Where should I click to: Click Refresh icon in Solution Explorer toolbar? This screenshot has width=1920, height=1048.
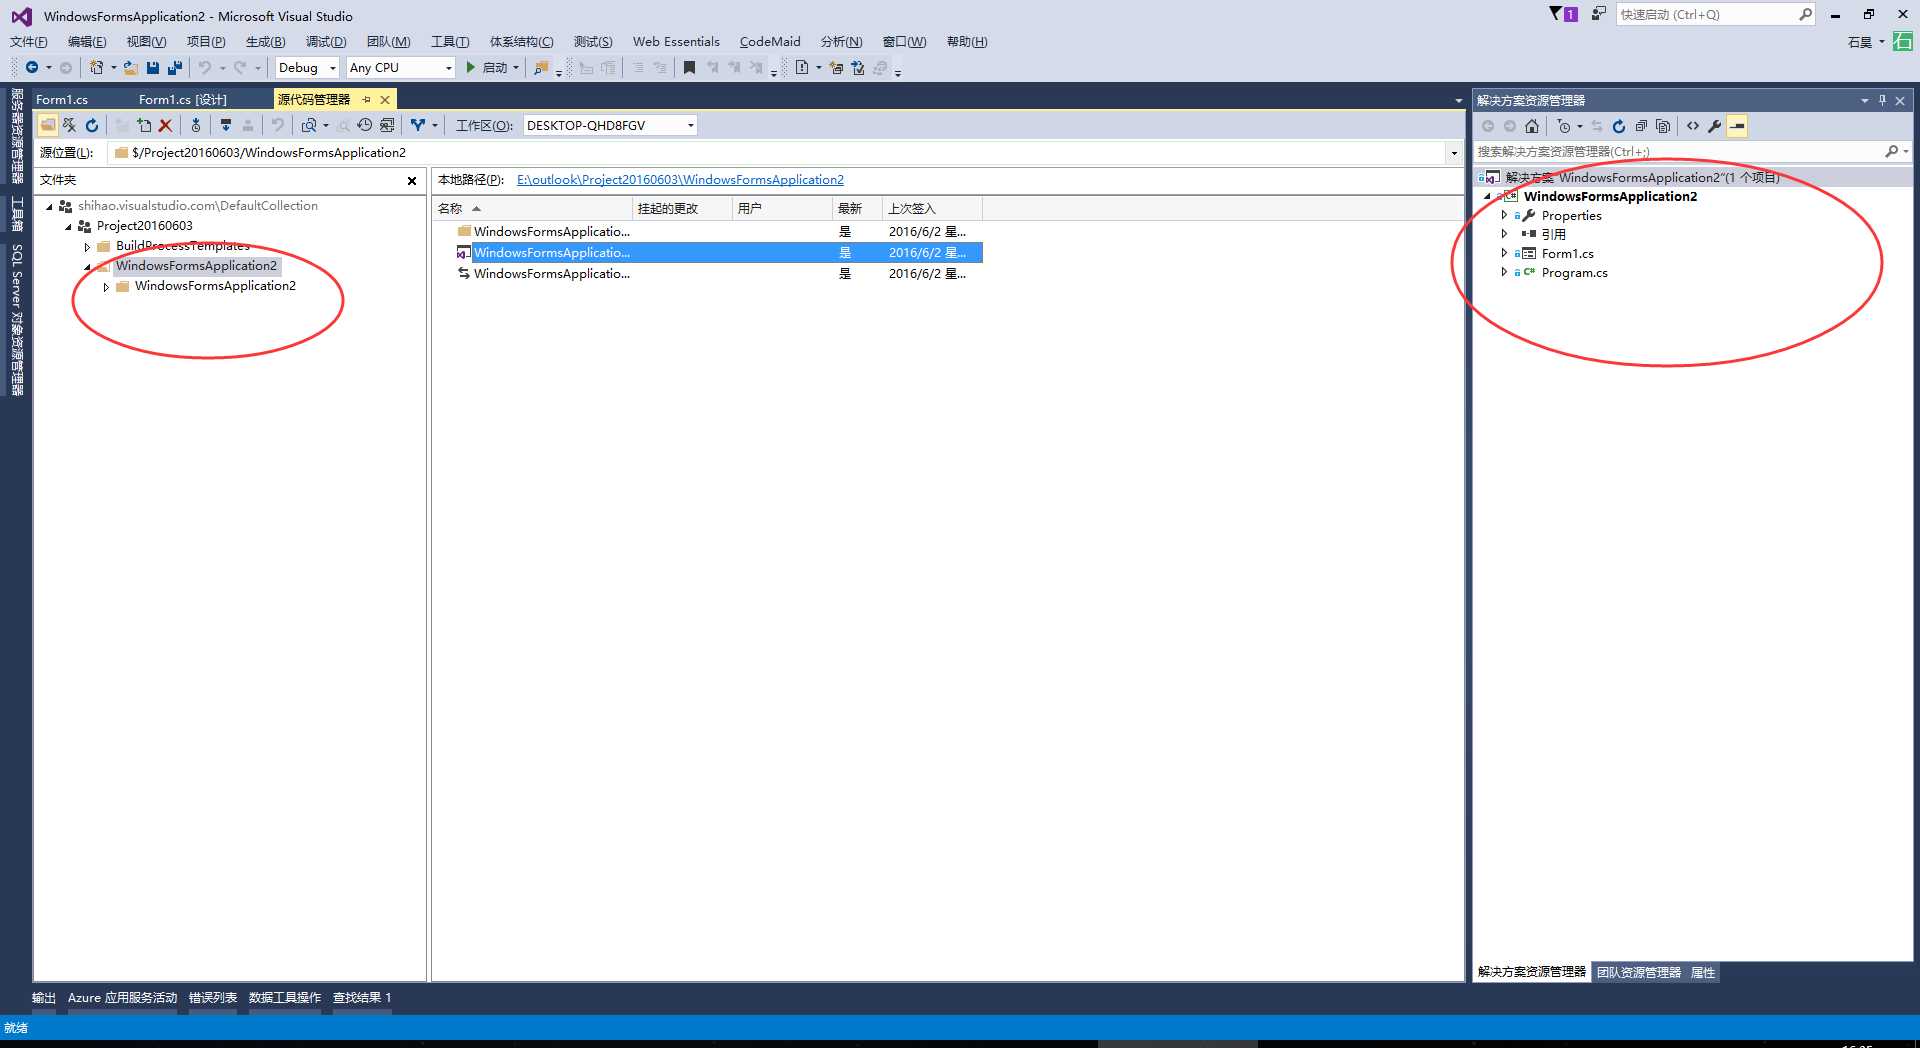tap(1619, 126)
